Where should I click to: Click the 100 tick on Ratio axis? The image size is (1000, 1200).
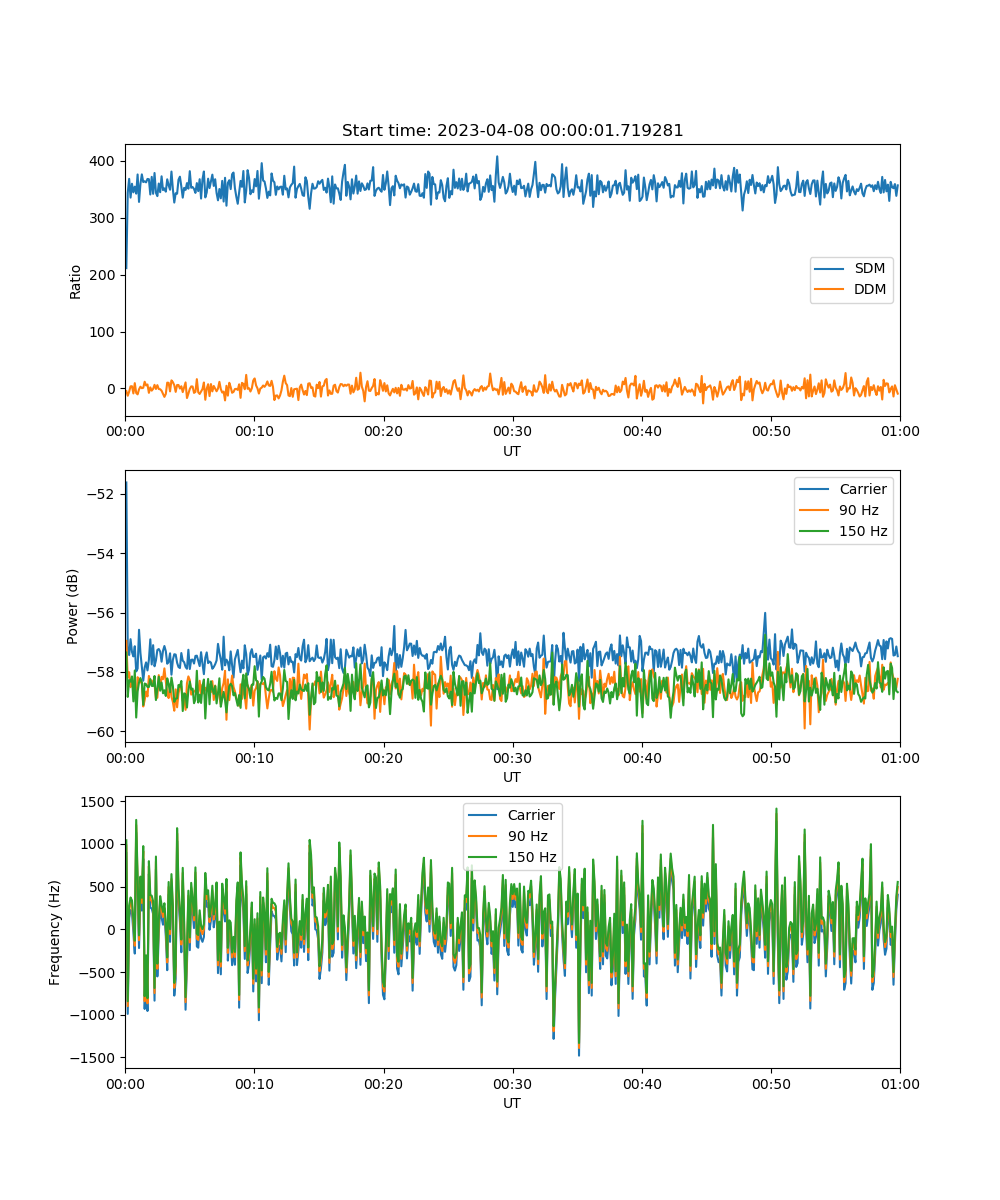pos(104,332)
